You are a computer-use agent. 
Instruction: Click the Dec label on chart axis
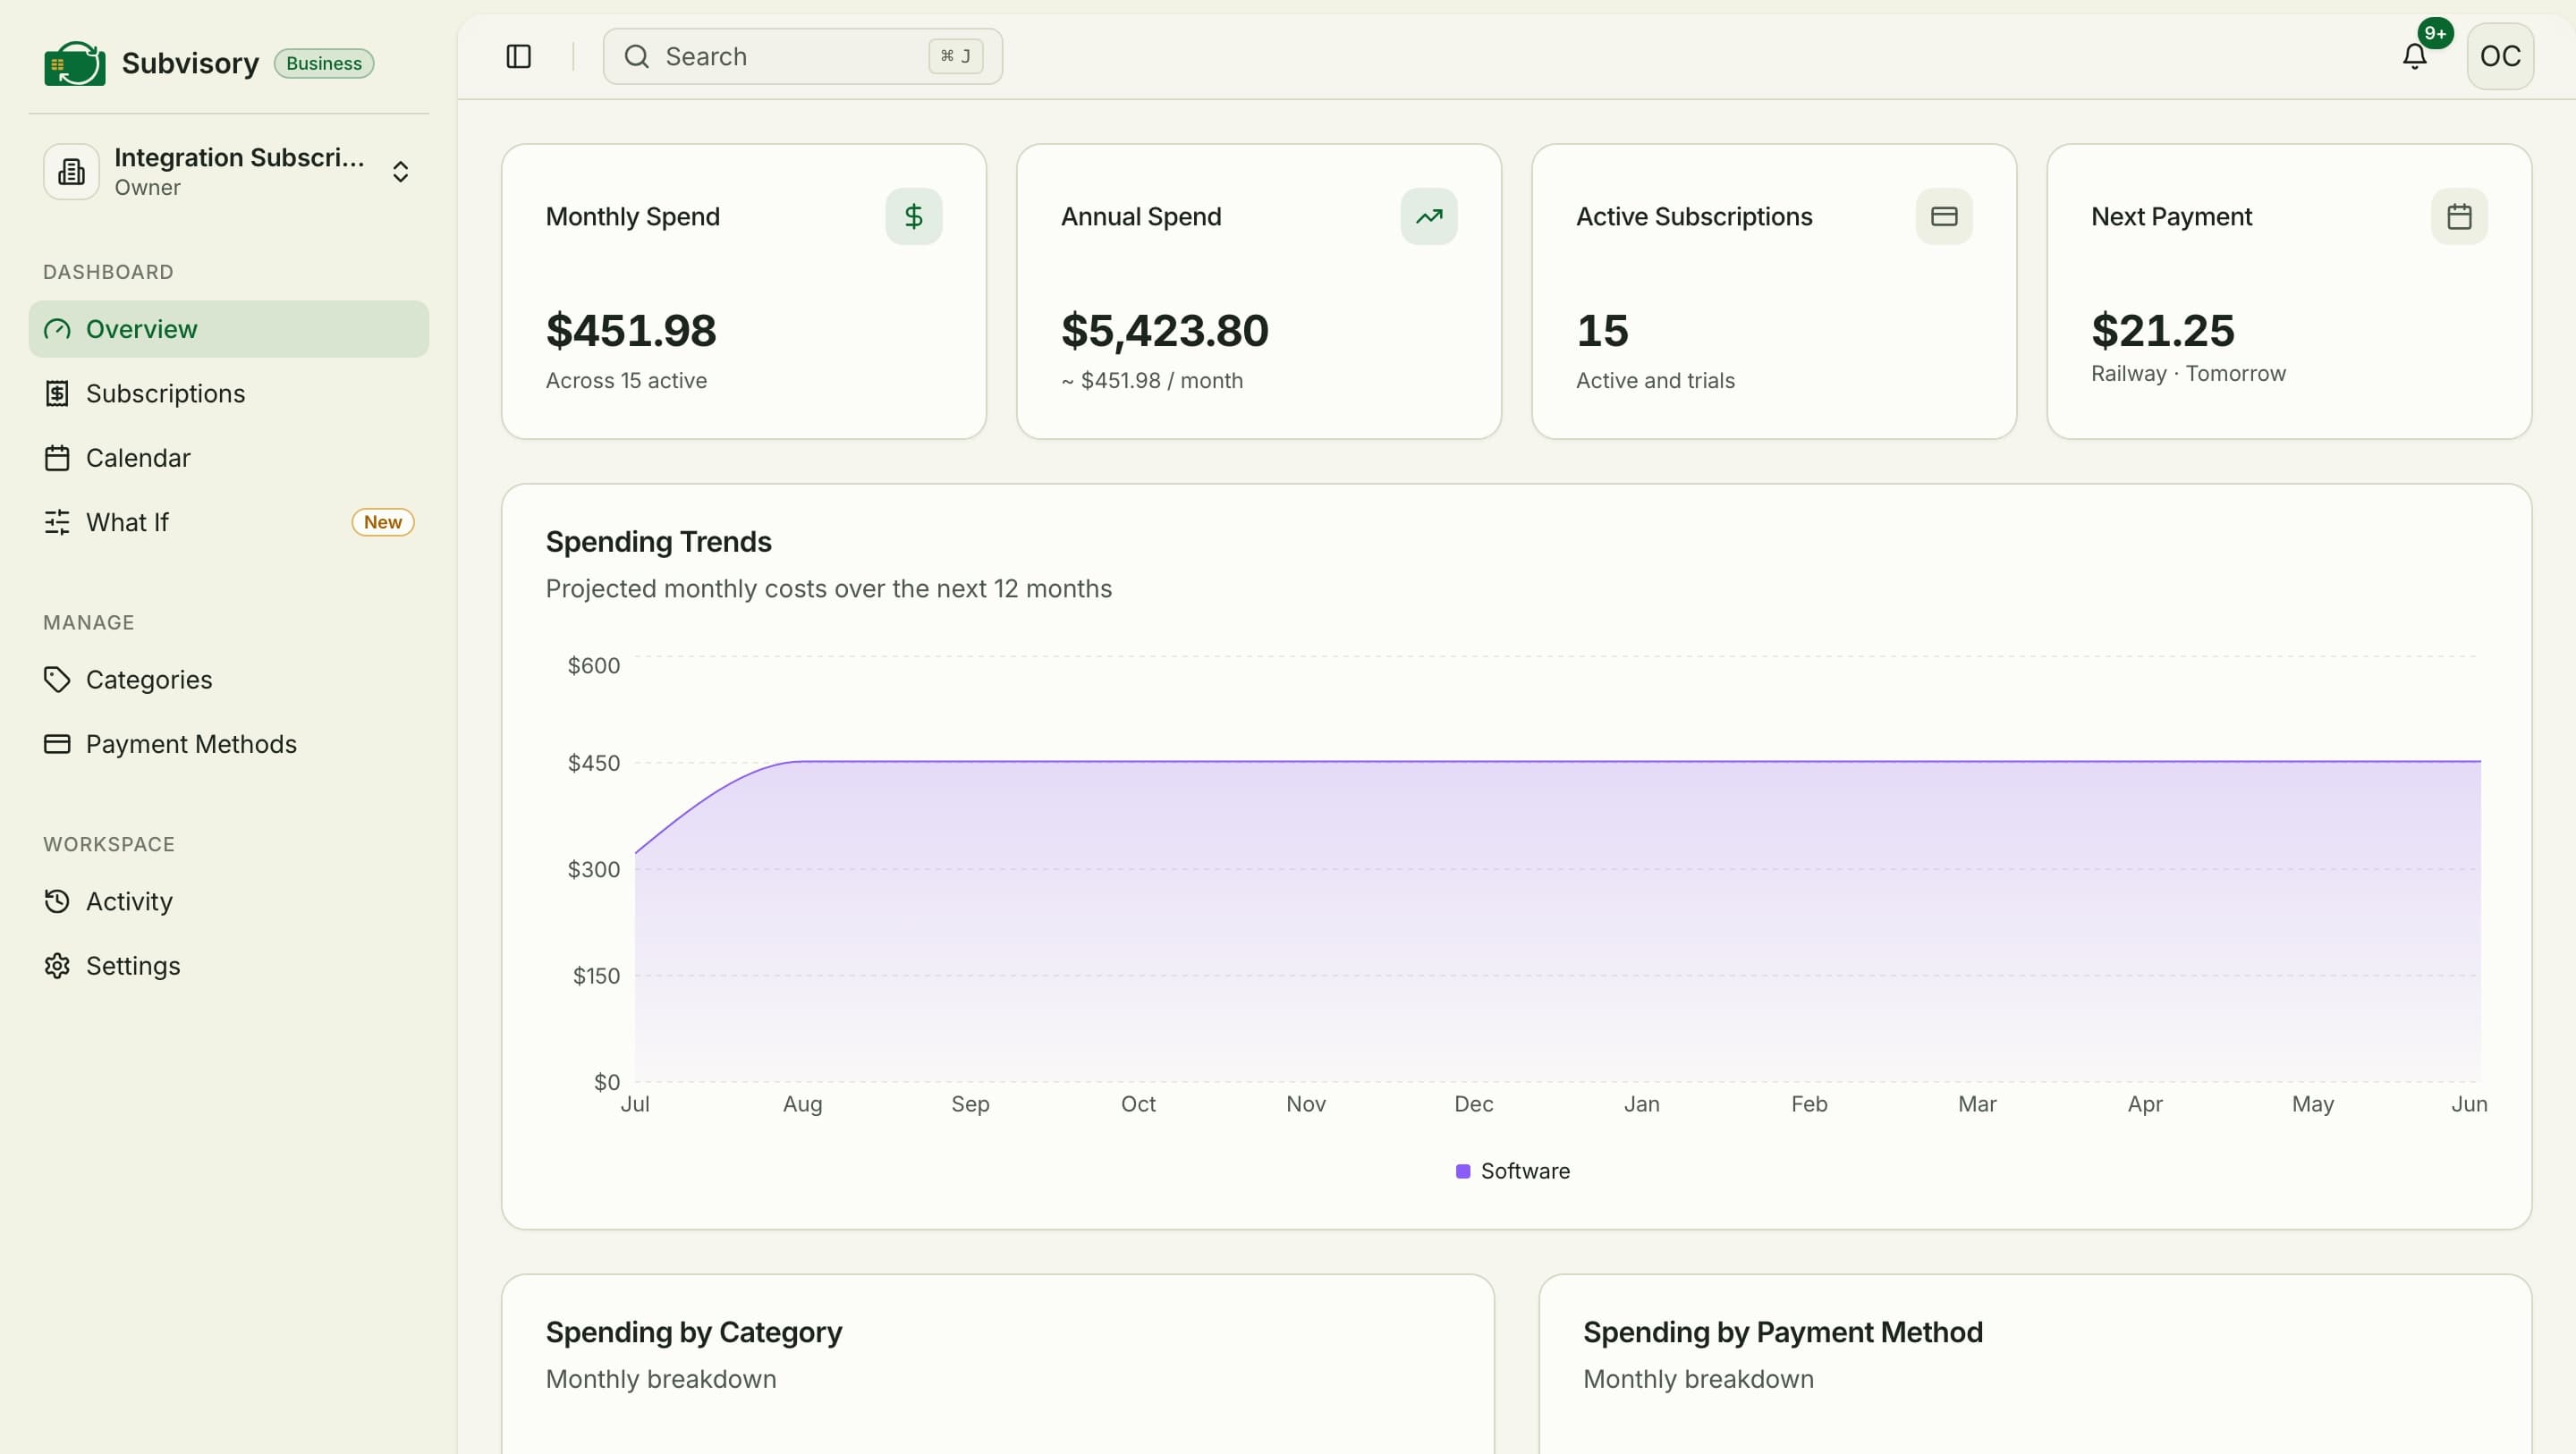[1473, 1104]
